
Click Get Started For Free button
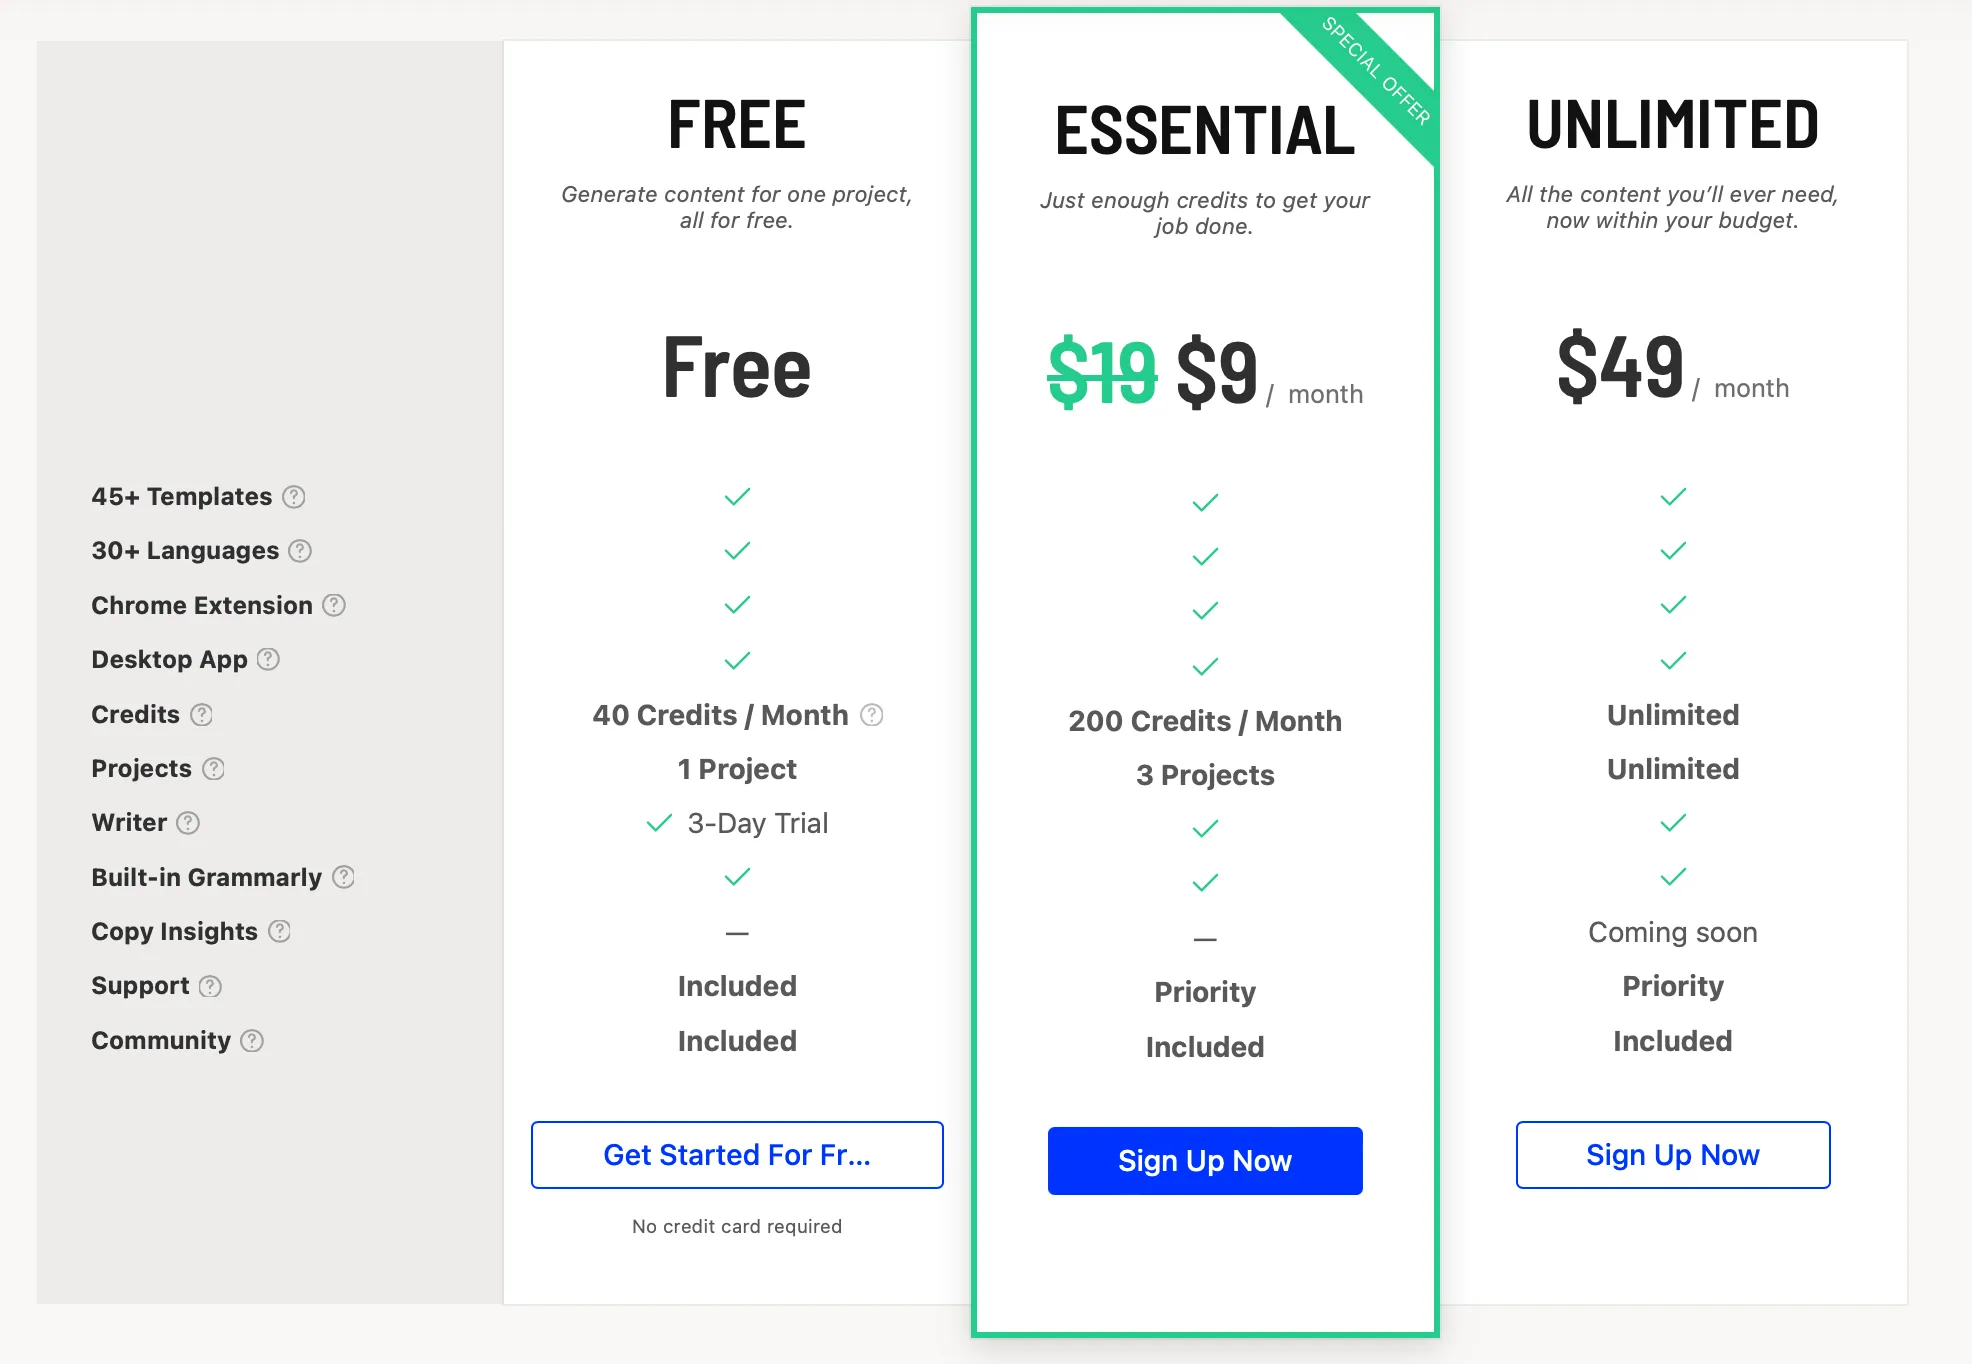737,1155
